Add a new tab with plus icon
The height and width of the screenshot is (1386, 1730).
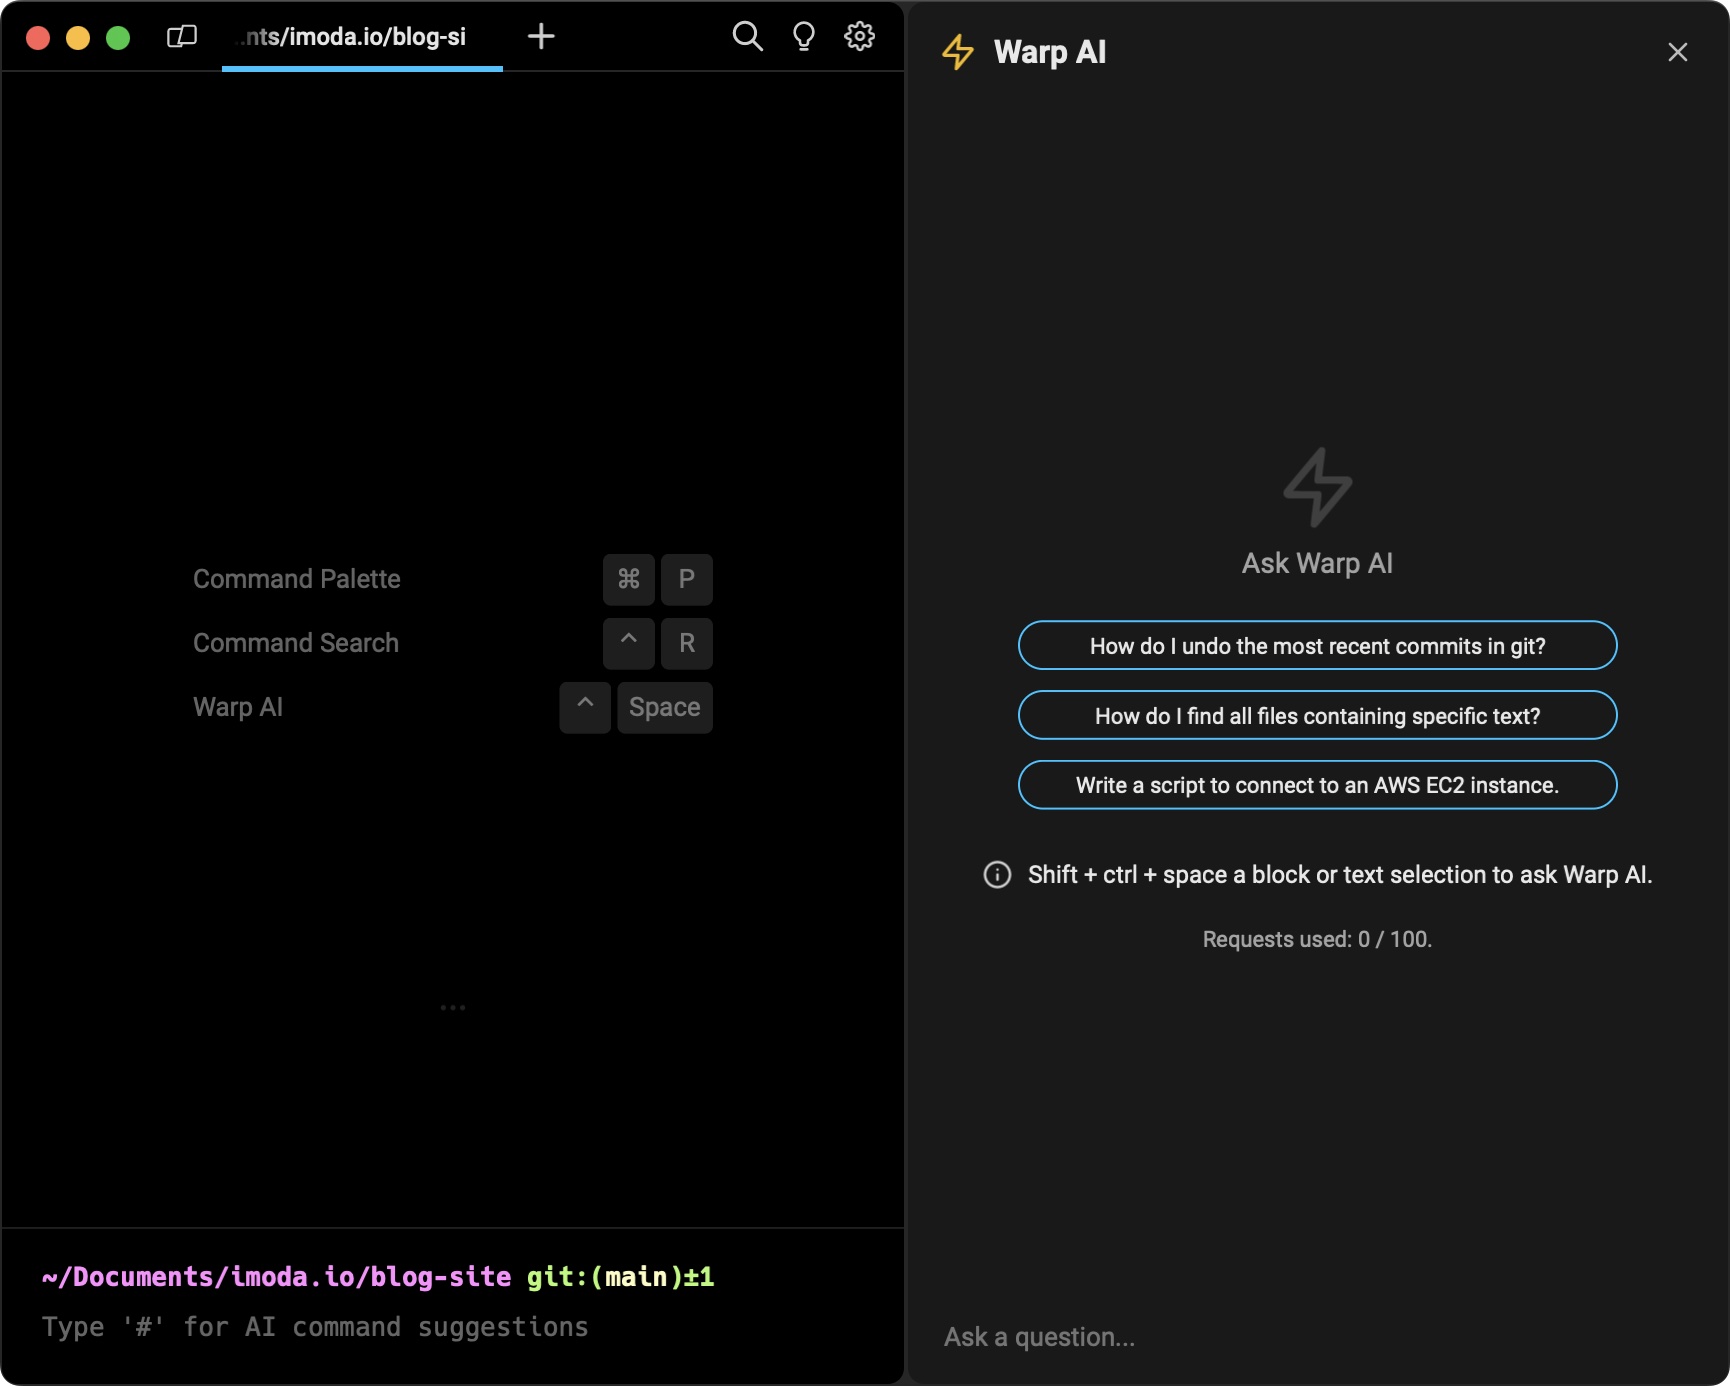click(x=541, y=37)
